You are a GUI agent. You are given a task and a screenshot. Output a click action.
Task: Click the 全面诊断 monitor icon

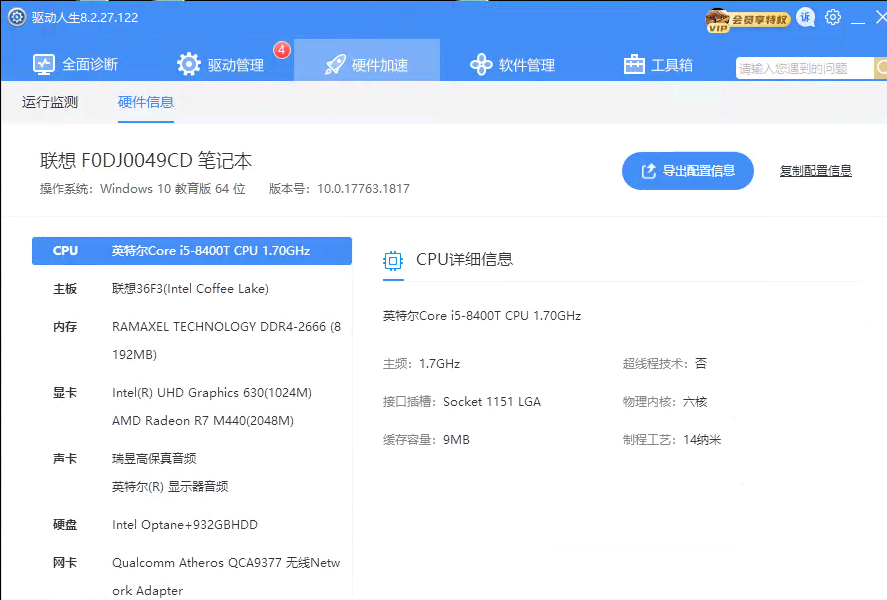44,65
